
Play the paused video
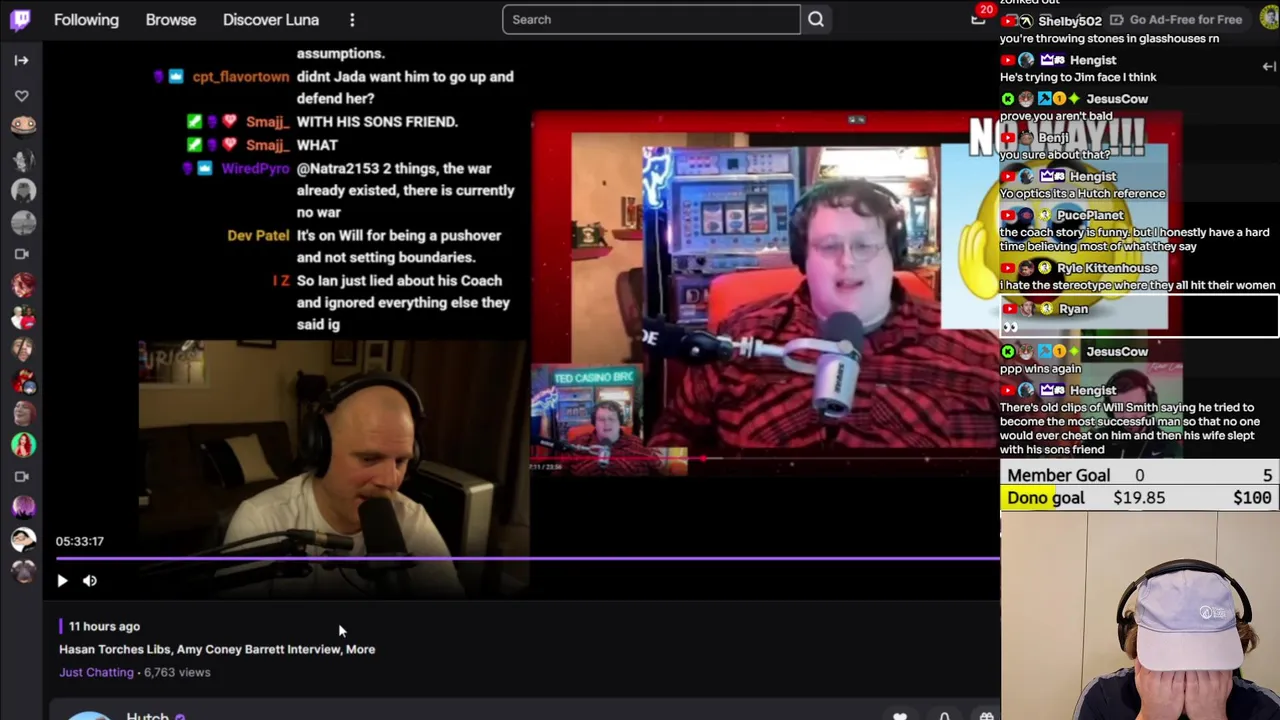(x=62, y=580)
